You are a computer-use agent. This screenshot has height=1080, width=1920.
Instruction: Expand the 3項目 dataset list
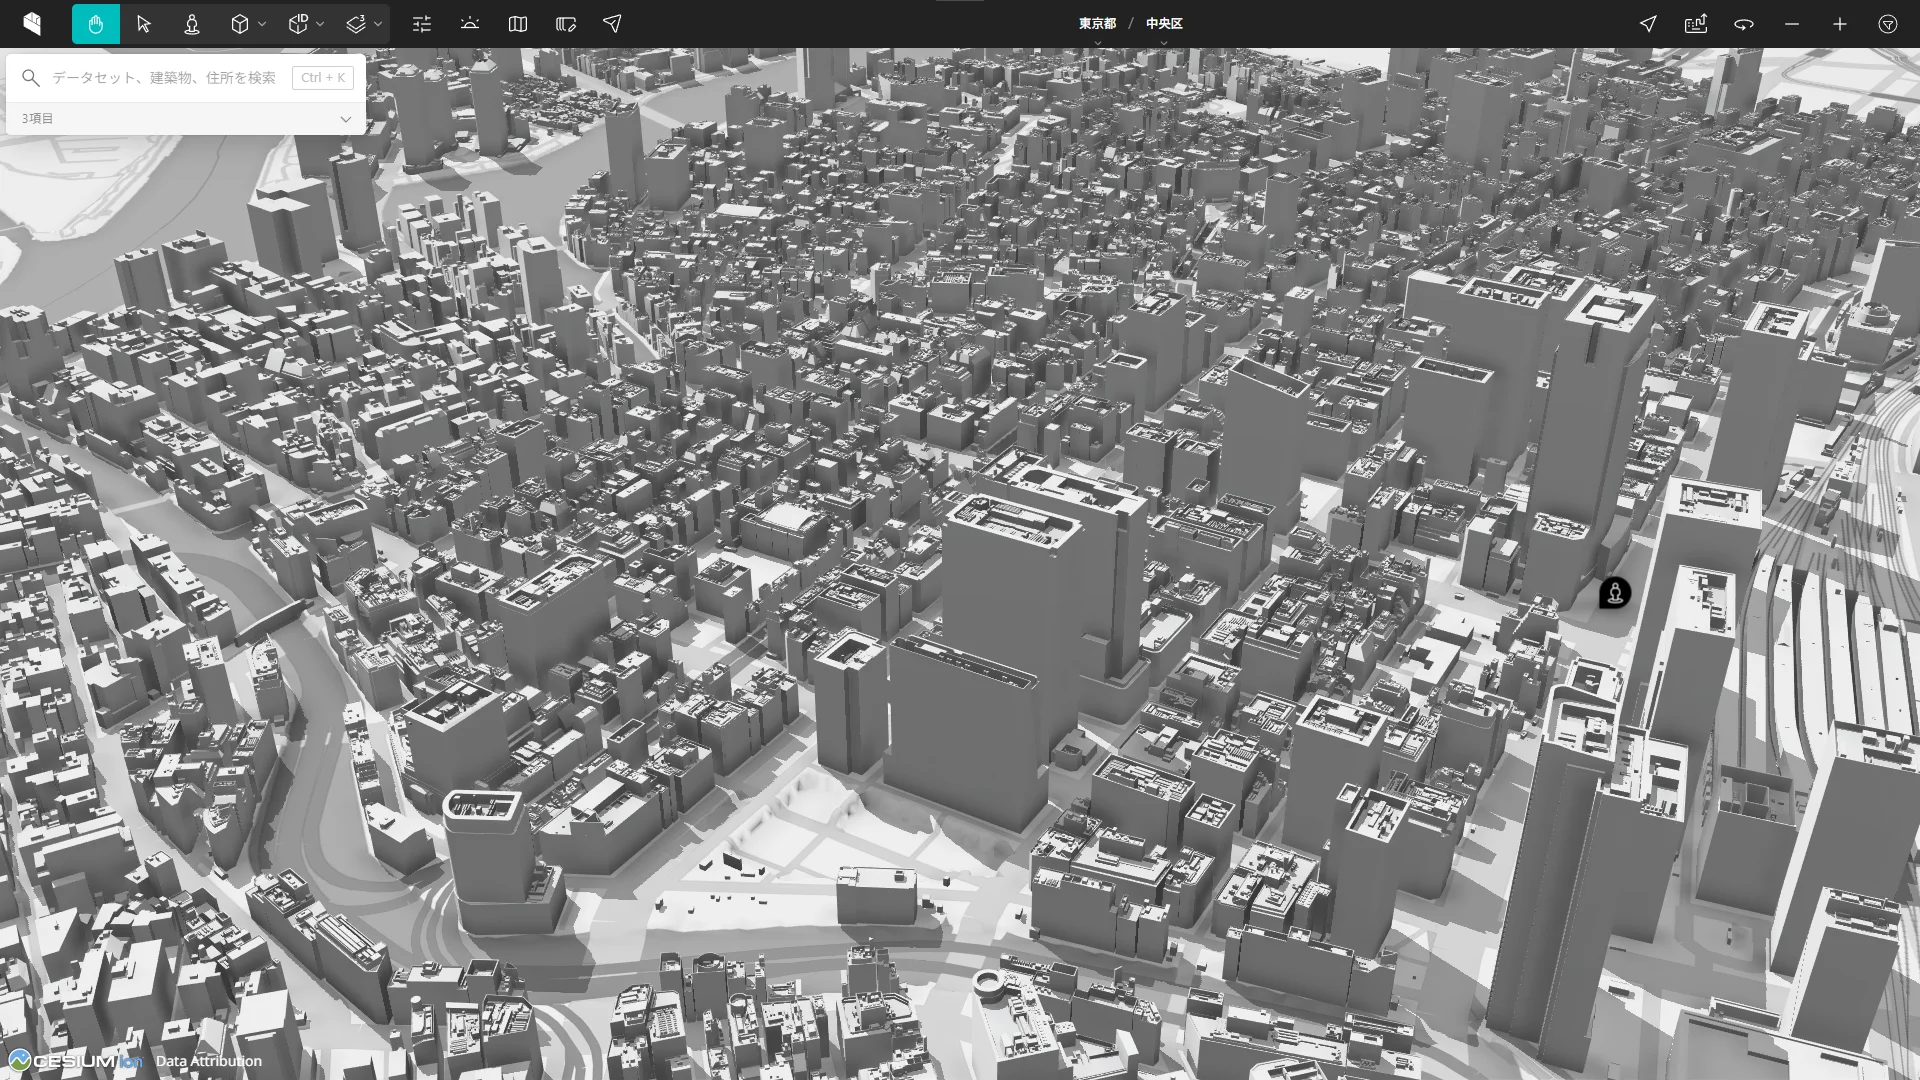(x=345, y=118)
